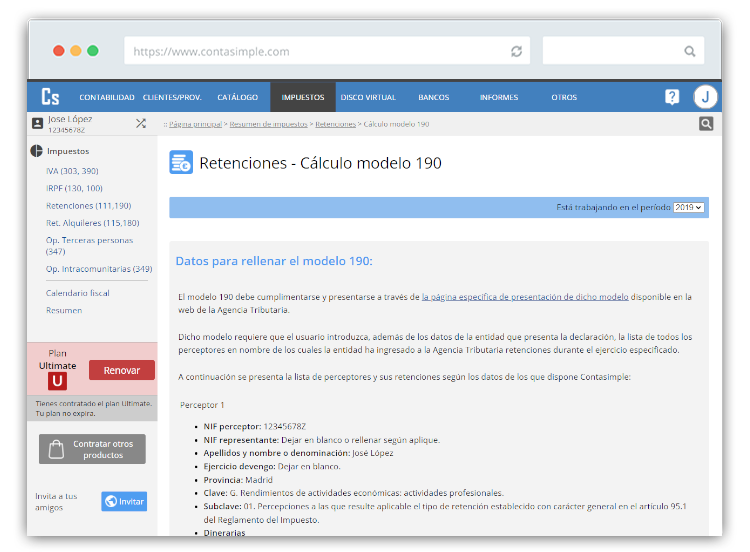The width and height of the screenshot is (750, 552).
Task: Collapse the Impuestos sidebar section
Action: coord(38,152)
